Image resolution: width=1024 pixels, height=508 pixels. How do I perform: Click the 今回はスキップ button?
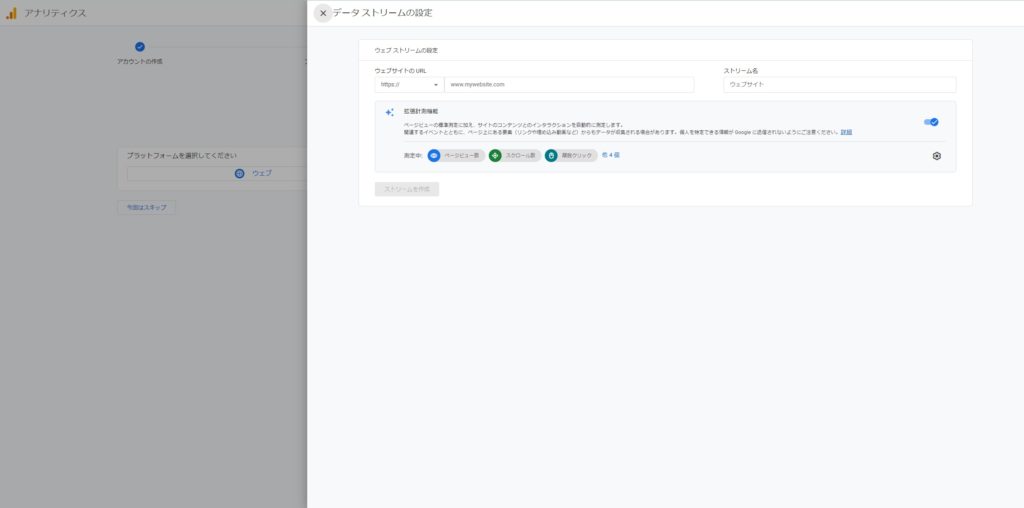point(146,207)
